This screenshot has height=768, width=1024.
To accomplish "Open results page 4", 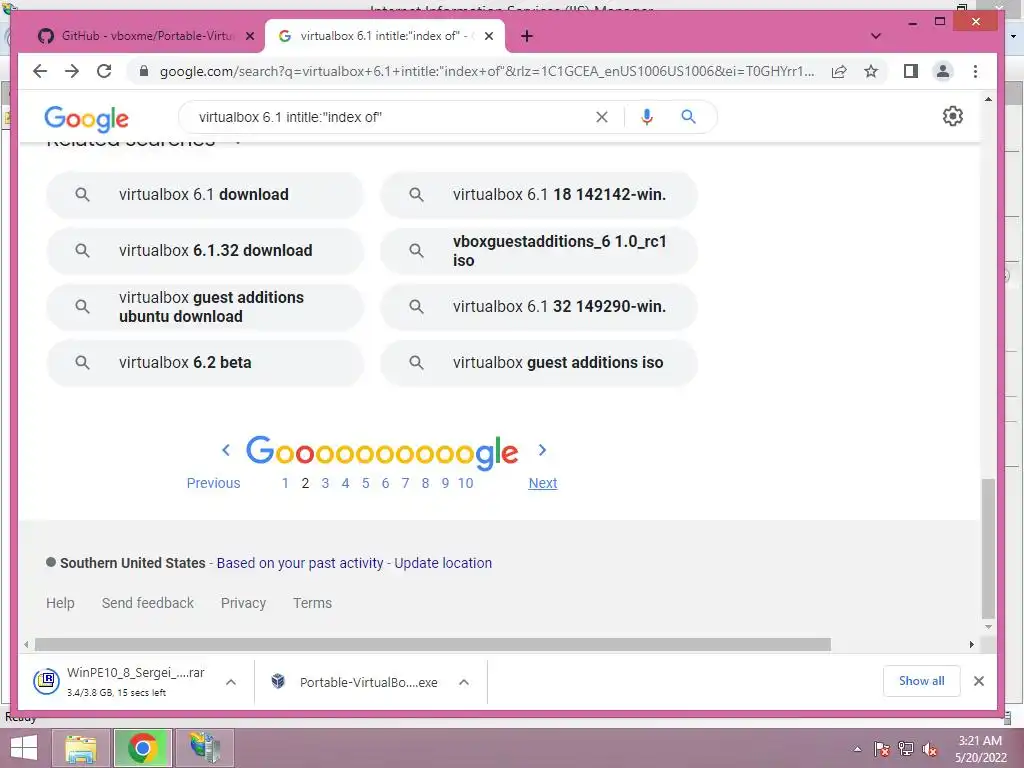I will tap(345, 483).
